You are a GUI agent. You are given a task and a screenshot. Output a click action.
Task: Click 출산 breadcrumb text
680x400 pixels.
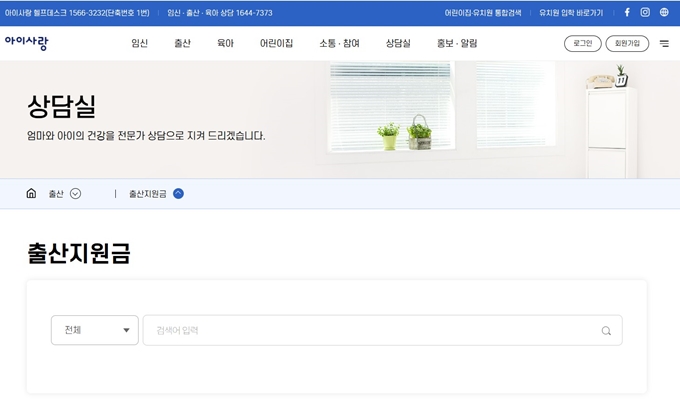tap(56, 194)
